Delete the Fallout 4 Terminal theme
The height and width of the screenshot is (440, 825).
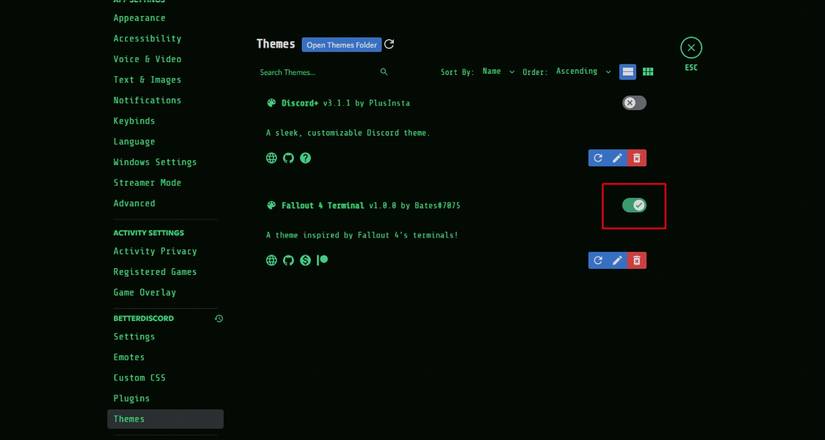point(637,260)
